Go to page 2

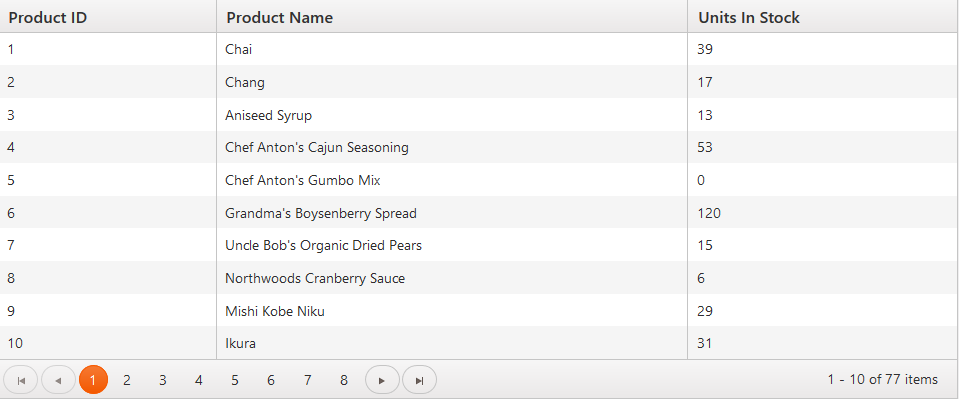(x=127, y=380)
